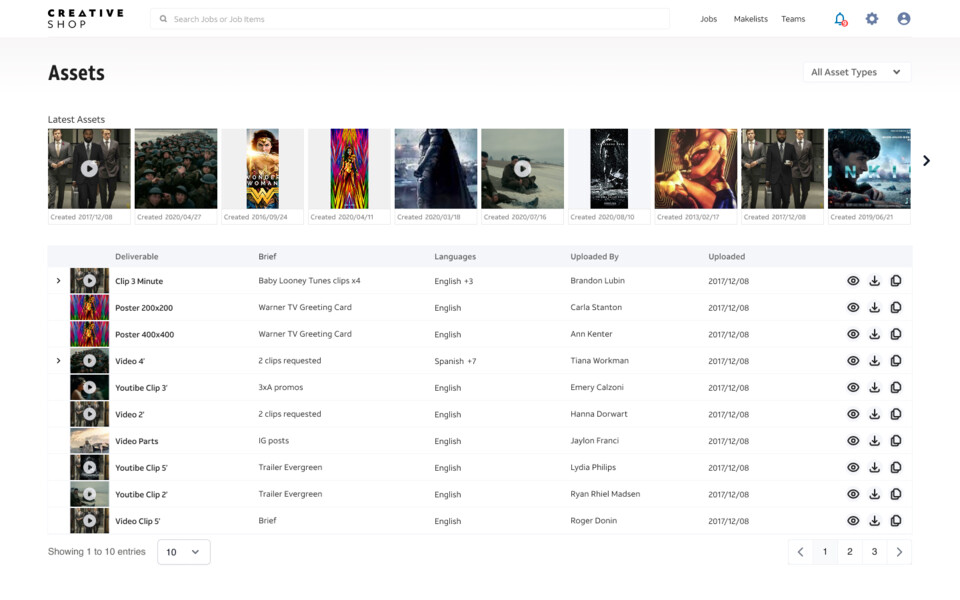Image resolution: width=960 pixels, height=600 pixels.
Task: Play the Video Clip 5' row thumbnail
Action: 89,521
